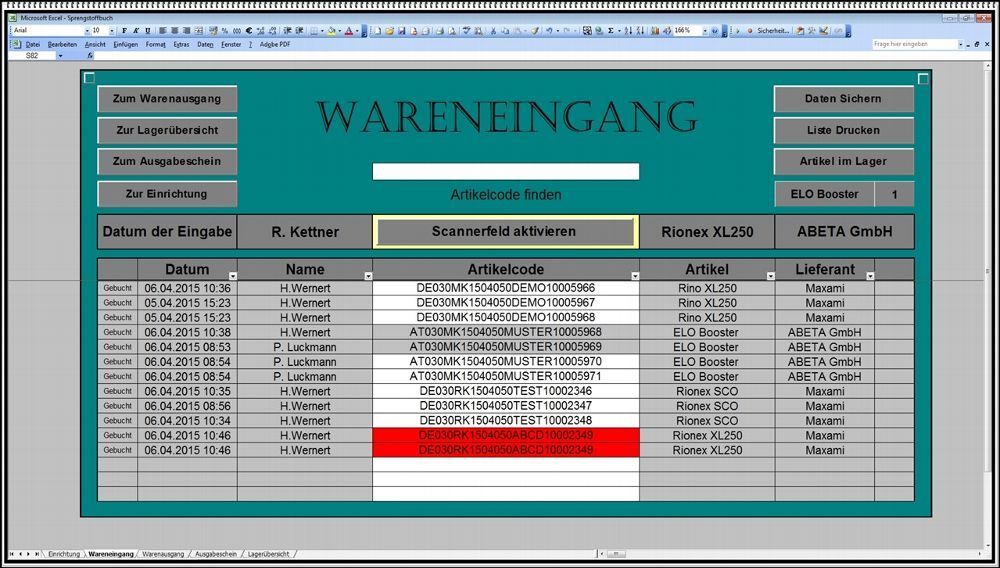Open the Einfügen menu

(125, 44)
